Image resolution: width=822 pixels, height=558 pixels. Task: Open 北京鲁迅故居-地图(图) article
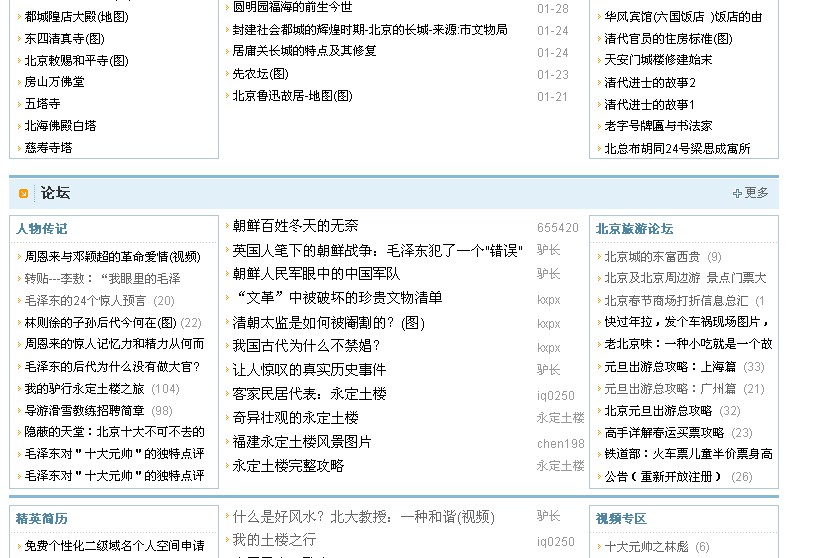[x=293, y=96]
